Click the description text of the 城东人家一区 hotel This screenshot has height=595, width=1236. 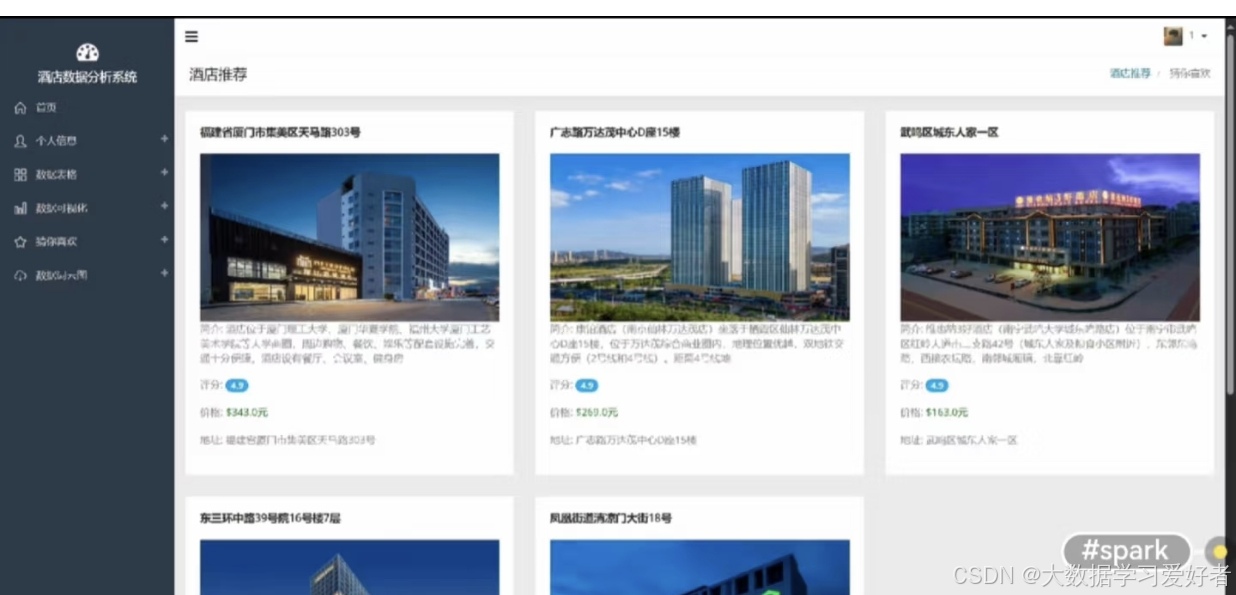[x=1049, y=343]
